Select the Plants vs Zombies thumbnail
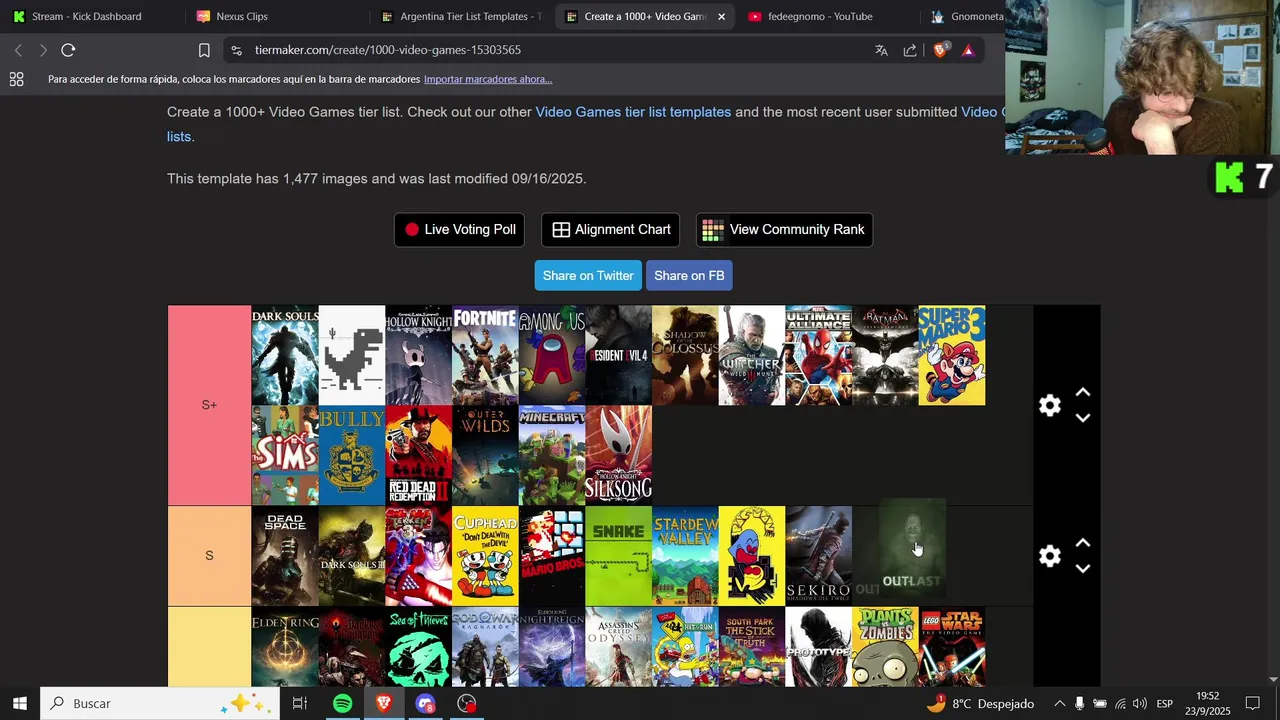The height and width of the screenshot is (720, 1280). click(x=885, y=647)
